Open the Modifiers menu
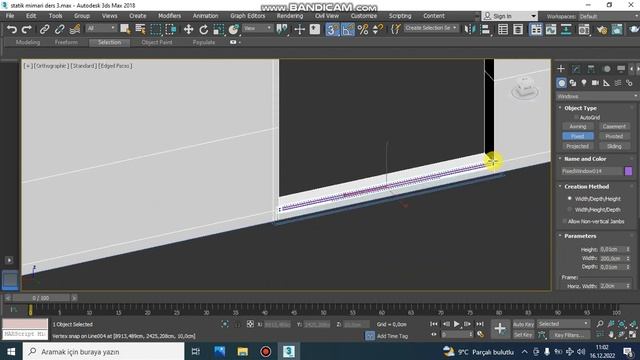Screen dimensions: 640x360 click(169, 16)
